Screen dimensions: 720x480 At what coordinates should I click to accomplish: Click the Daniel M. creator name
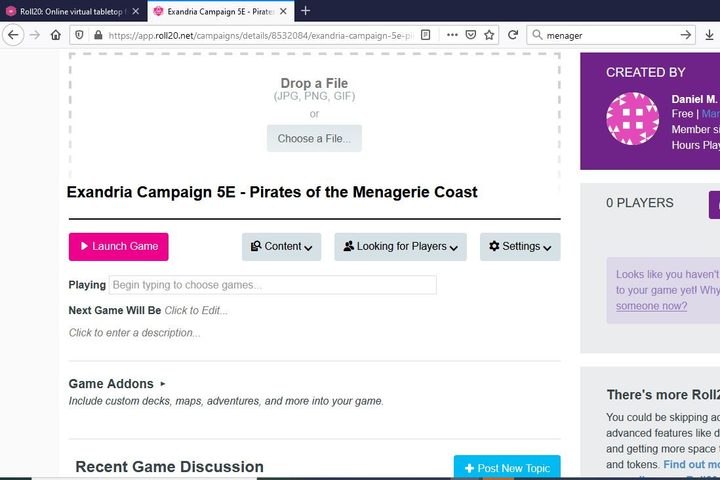694,99
